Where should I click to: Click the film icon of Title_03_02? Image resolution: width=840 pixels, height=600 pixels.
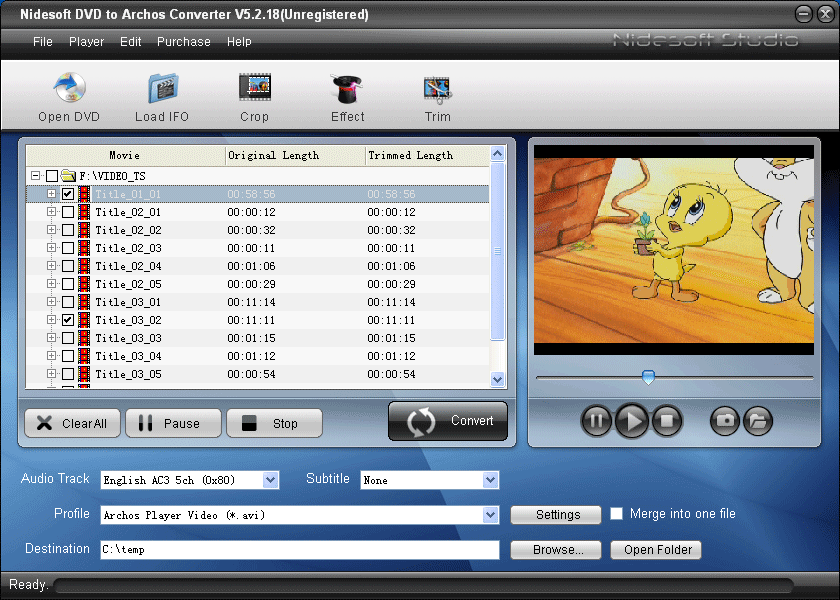click(x=84, y=320)
